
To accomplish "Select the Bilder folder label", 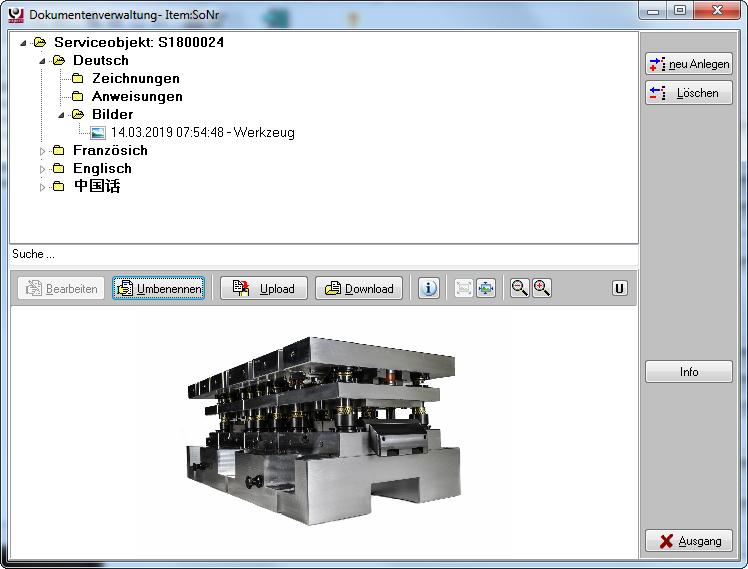I will pyautogui.click(x=113, y=114).
